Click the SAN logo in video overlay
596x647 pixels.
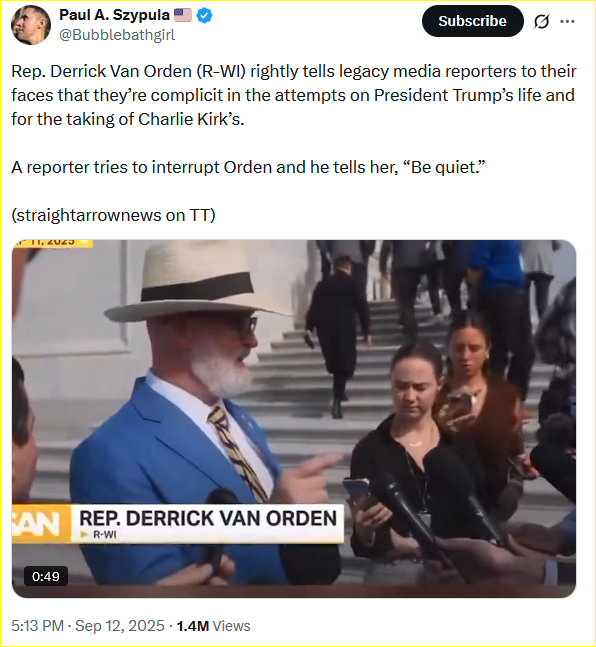40,523
